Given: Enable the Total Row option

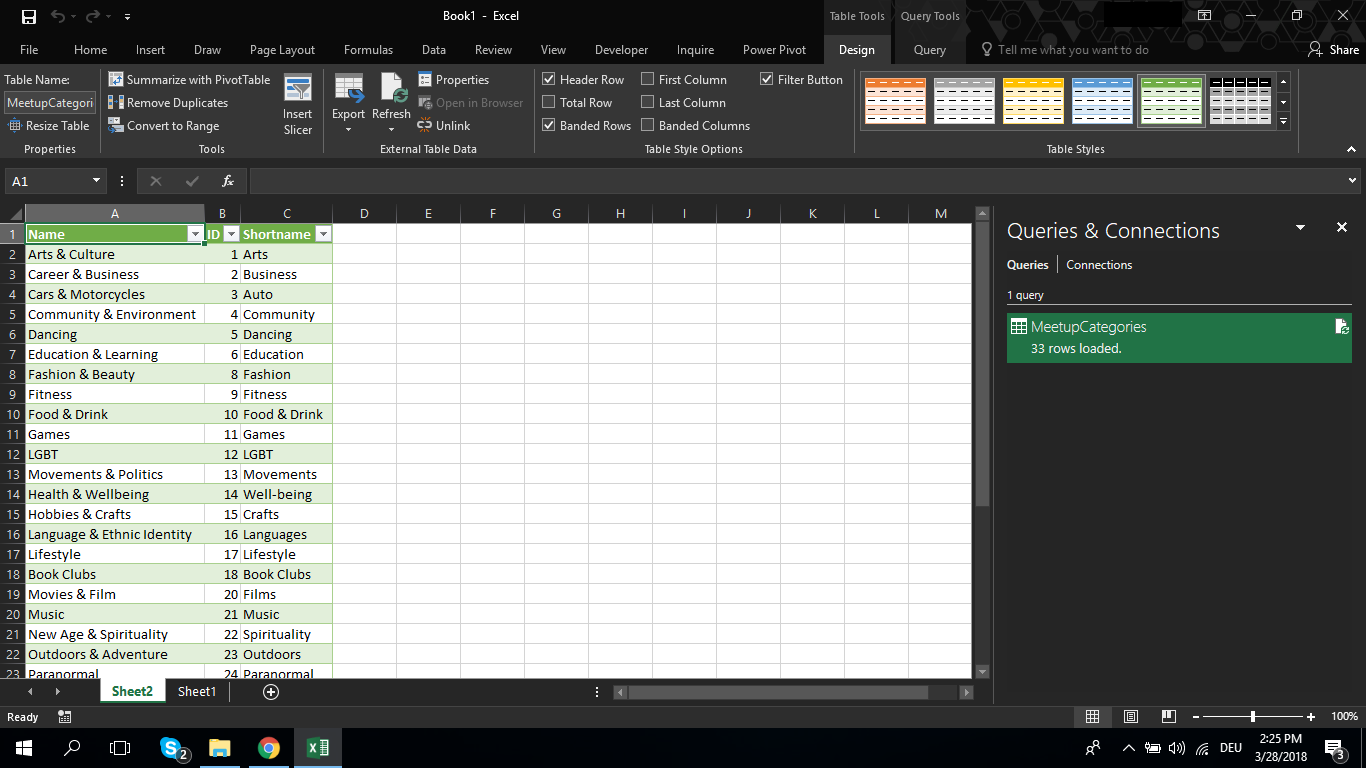Looking at the screenshot, I should pyautogui.click(x=548, y=102).
